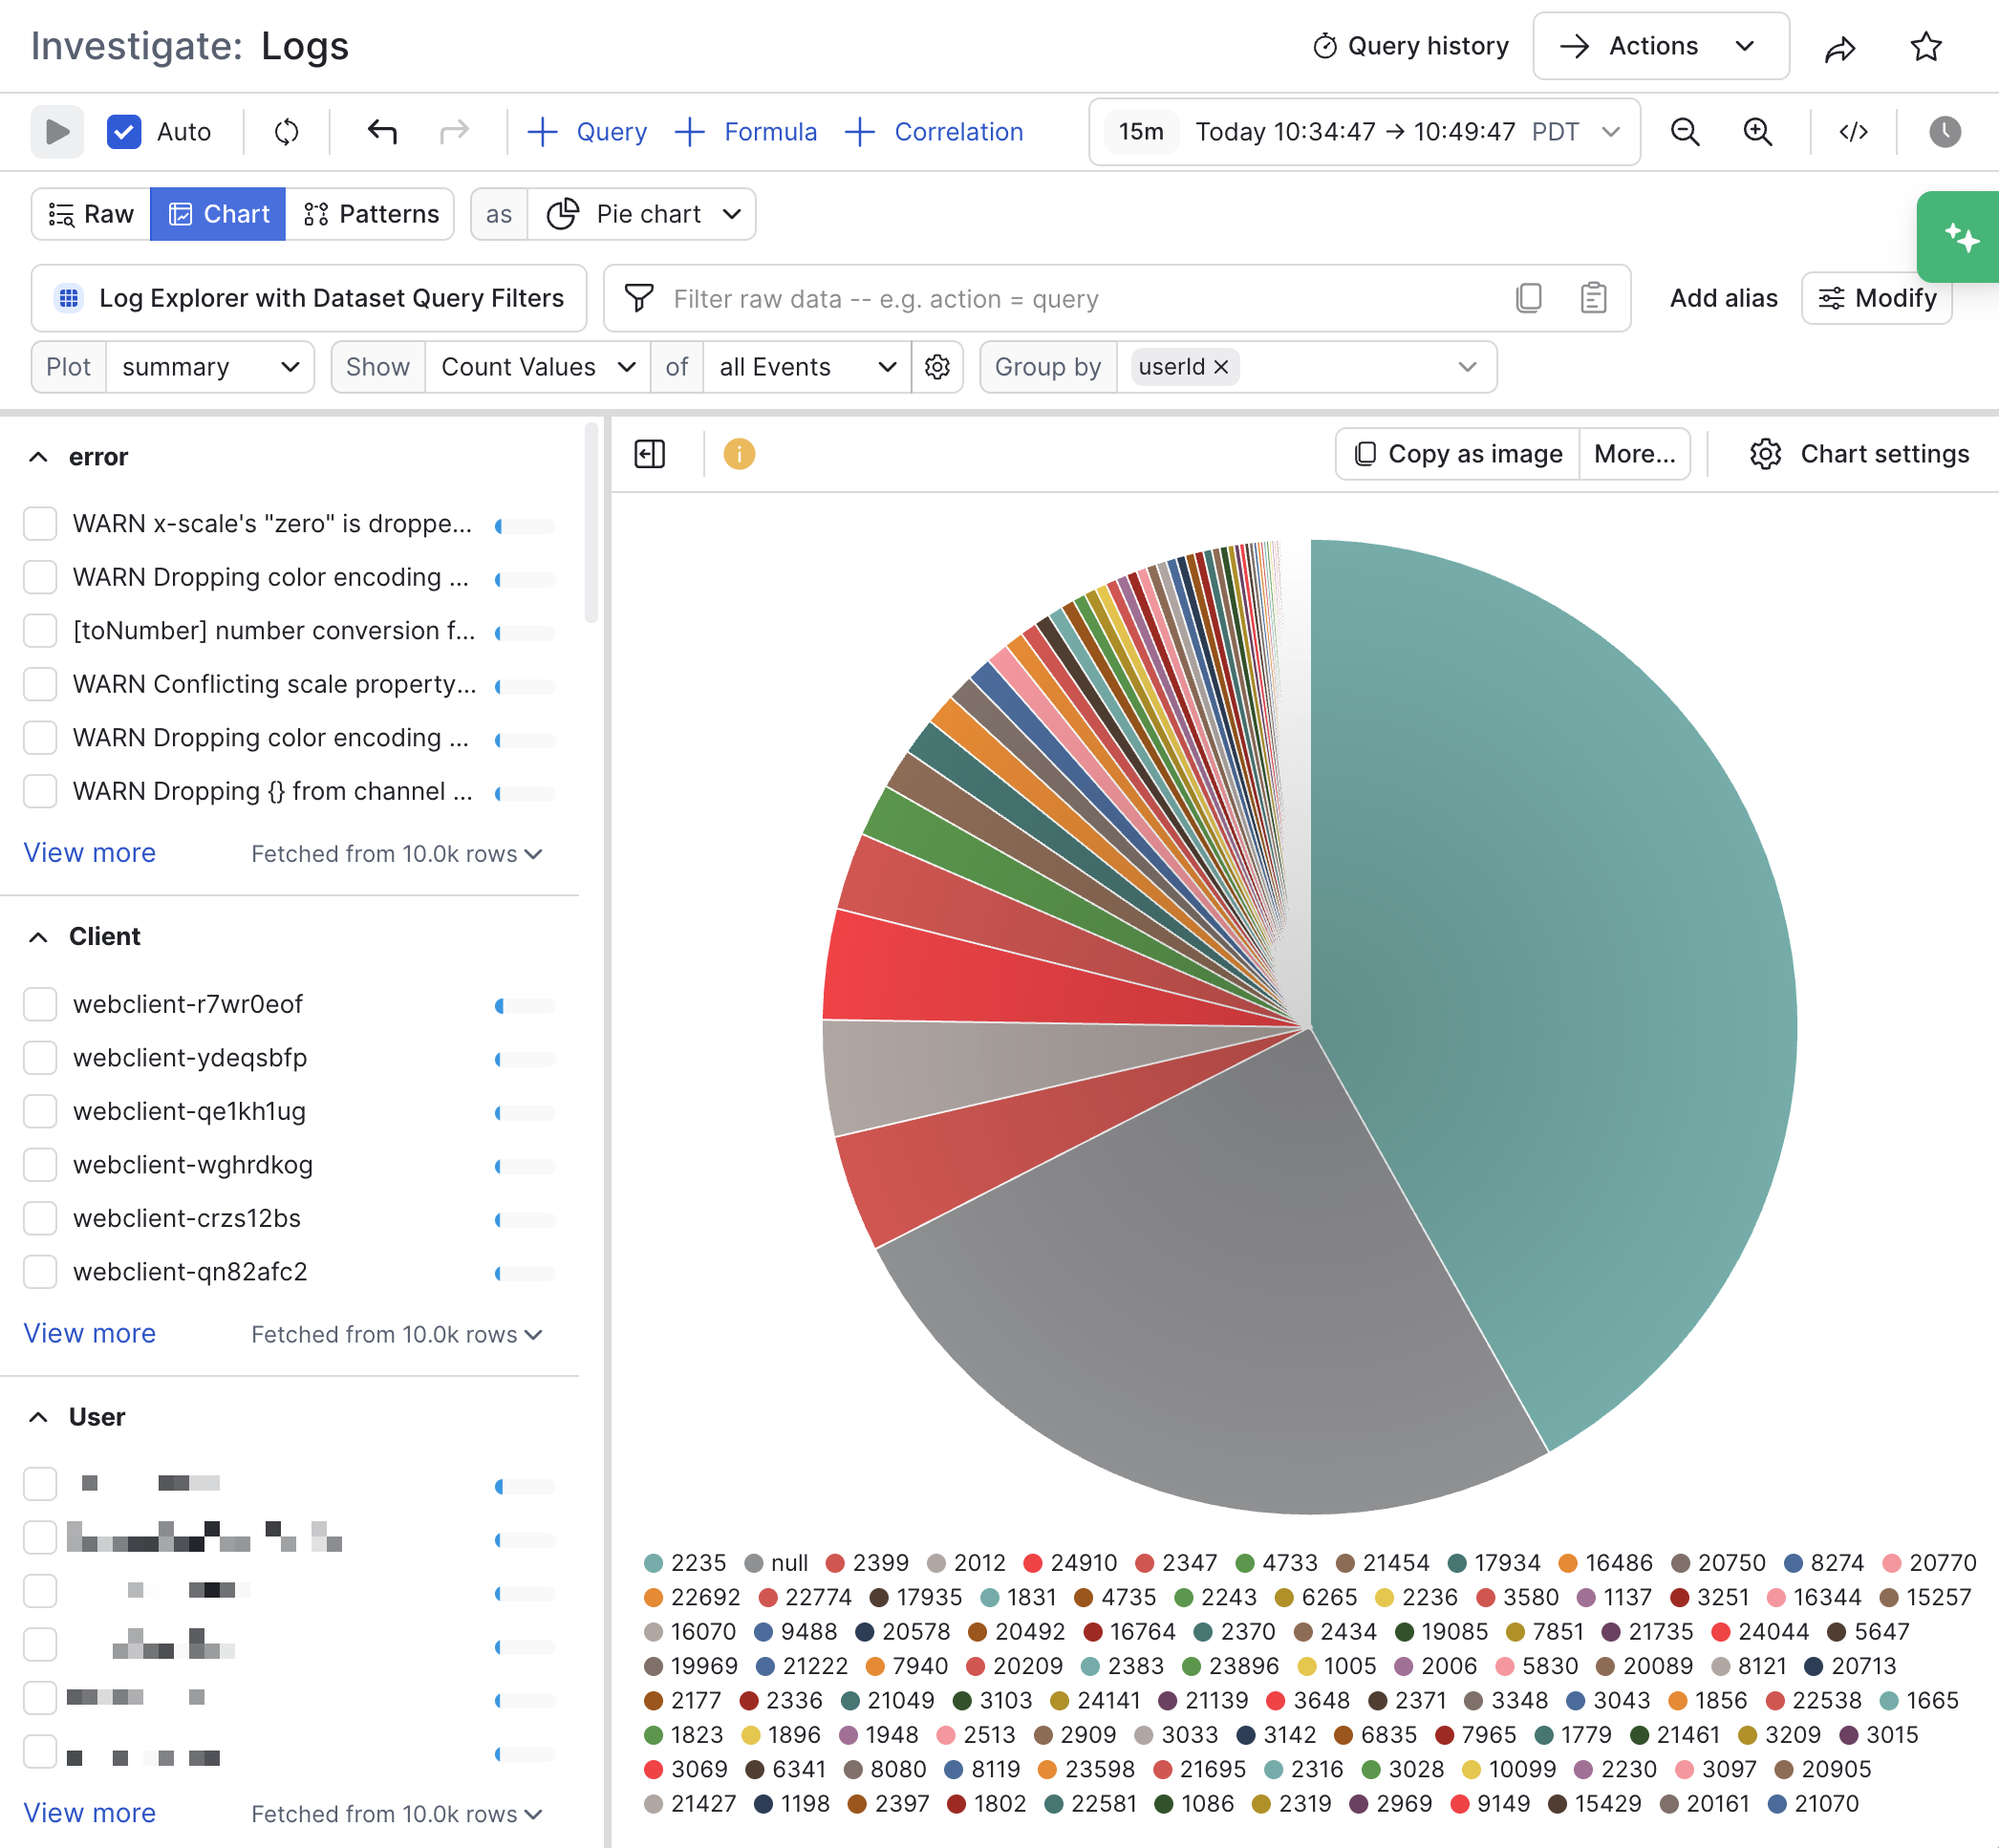Screen dimensions: 1999x1848
Task: Open Count Values settings gear
Action: pyautogui.click(x=937, y=367)
